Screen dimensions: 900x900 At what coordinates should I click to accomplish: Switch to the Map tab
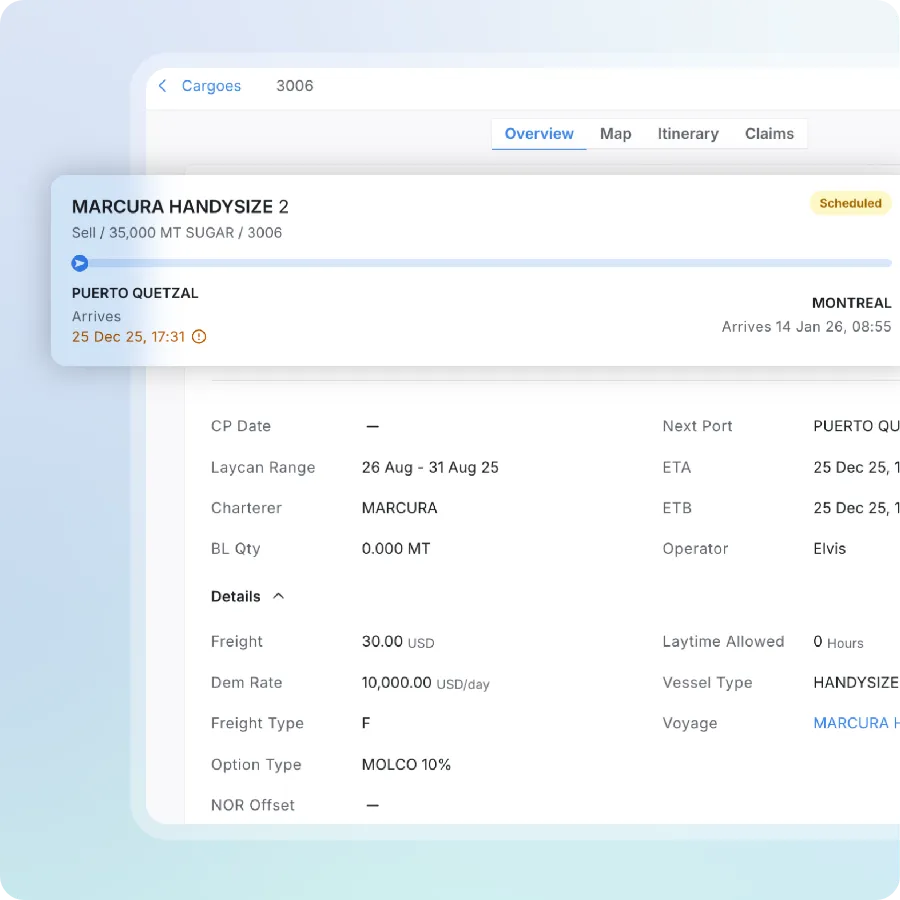tap(615, 133)
